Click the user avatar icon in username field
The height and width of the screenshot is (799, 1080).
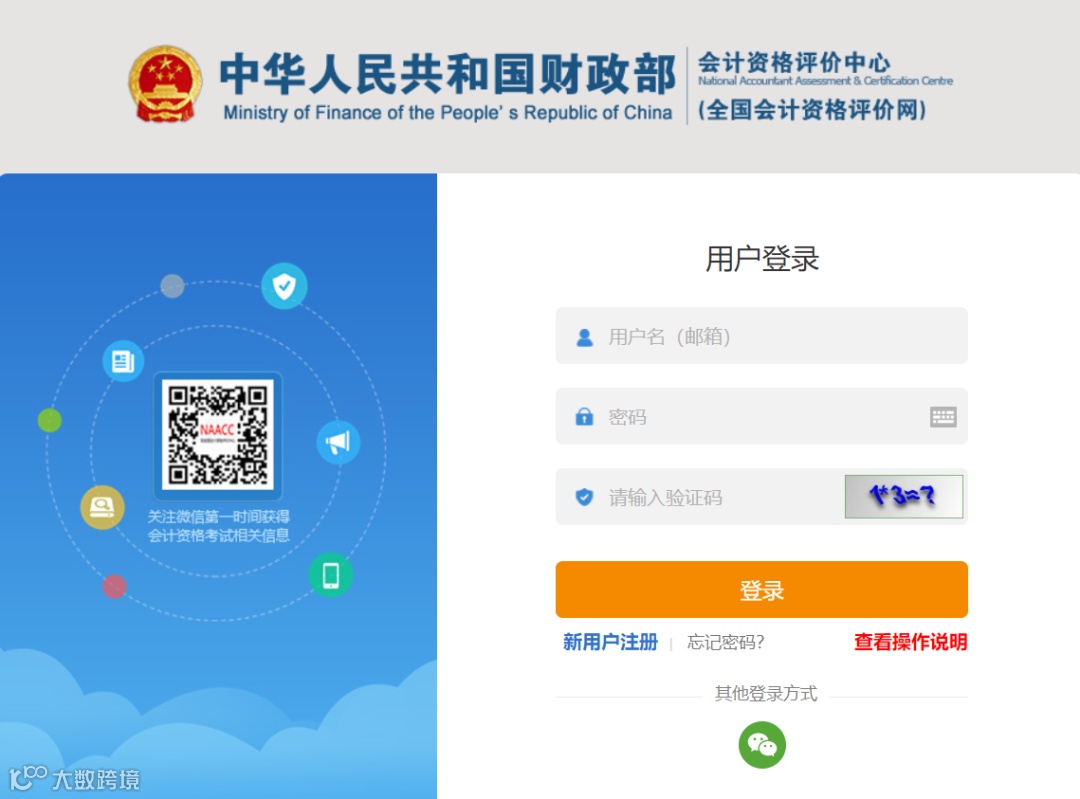[585, 337]
